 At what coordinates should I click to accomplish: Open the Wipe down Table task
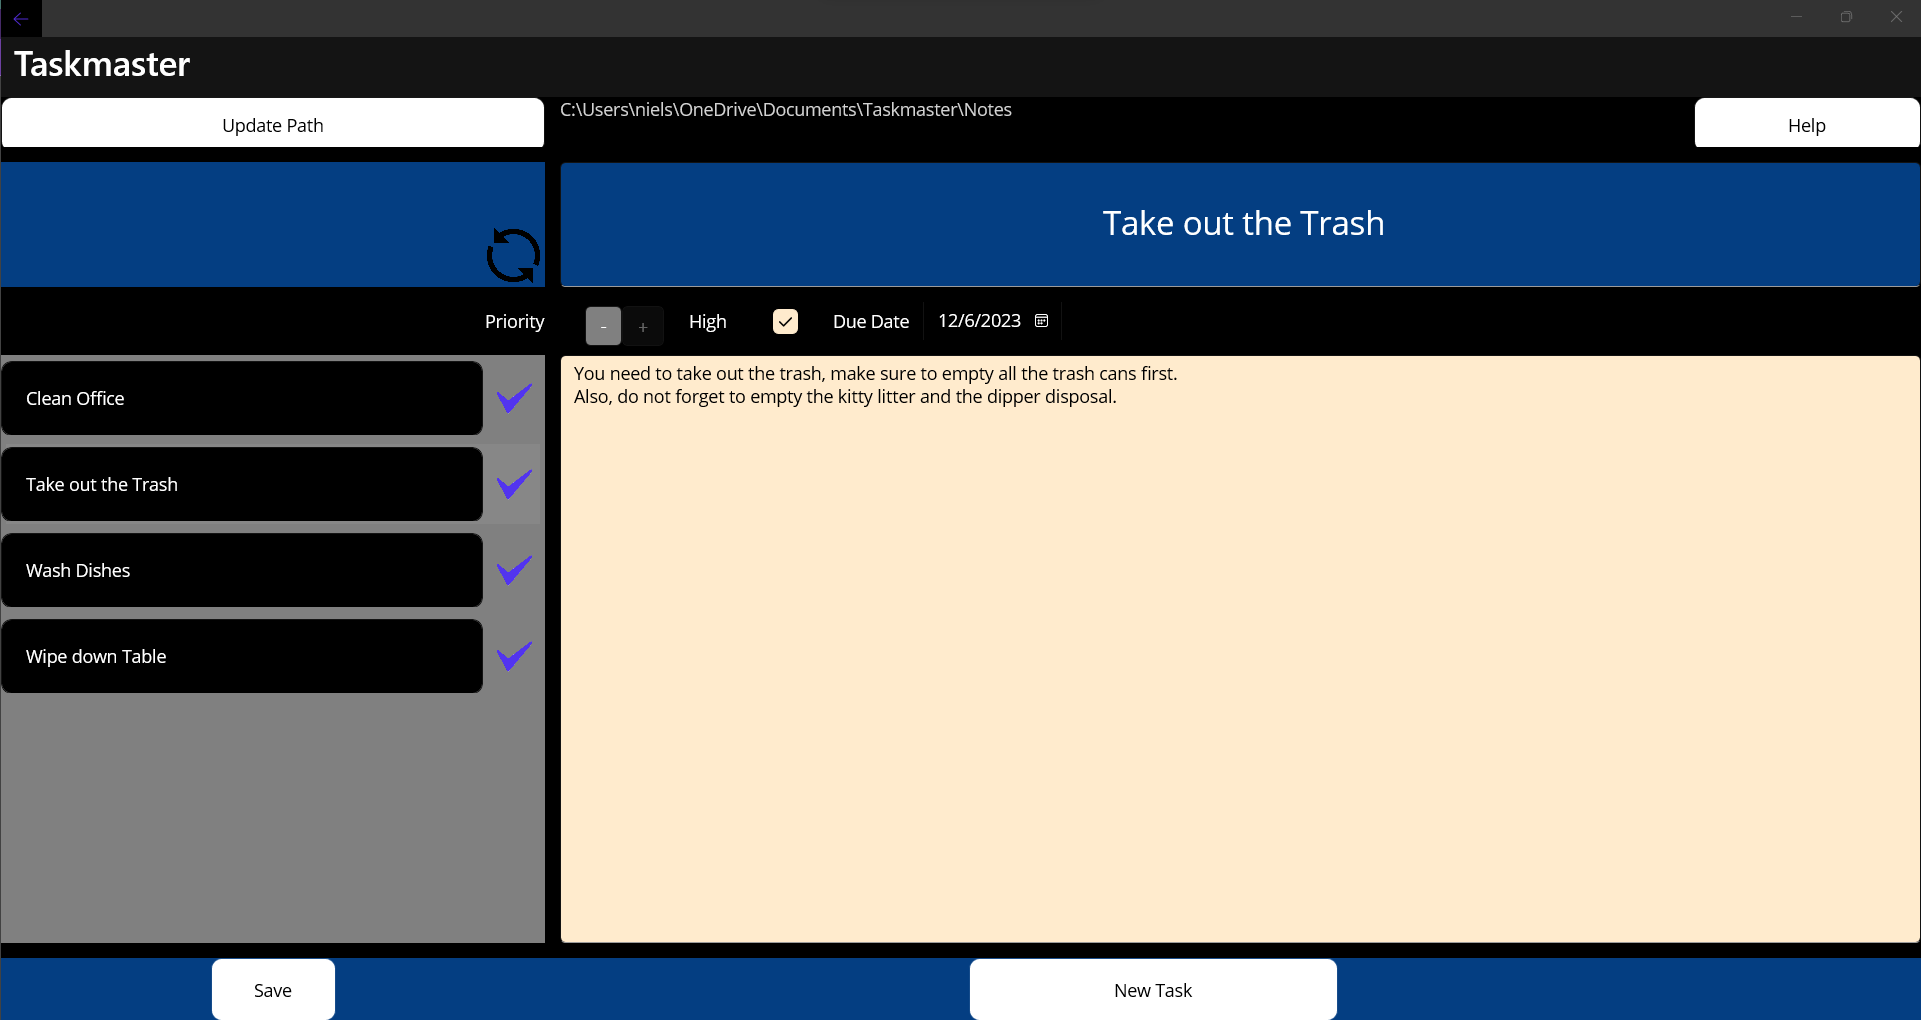point(242,656)
